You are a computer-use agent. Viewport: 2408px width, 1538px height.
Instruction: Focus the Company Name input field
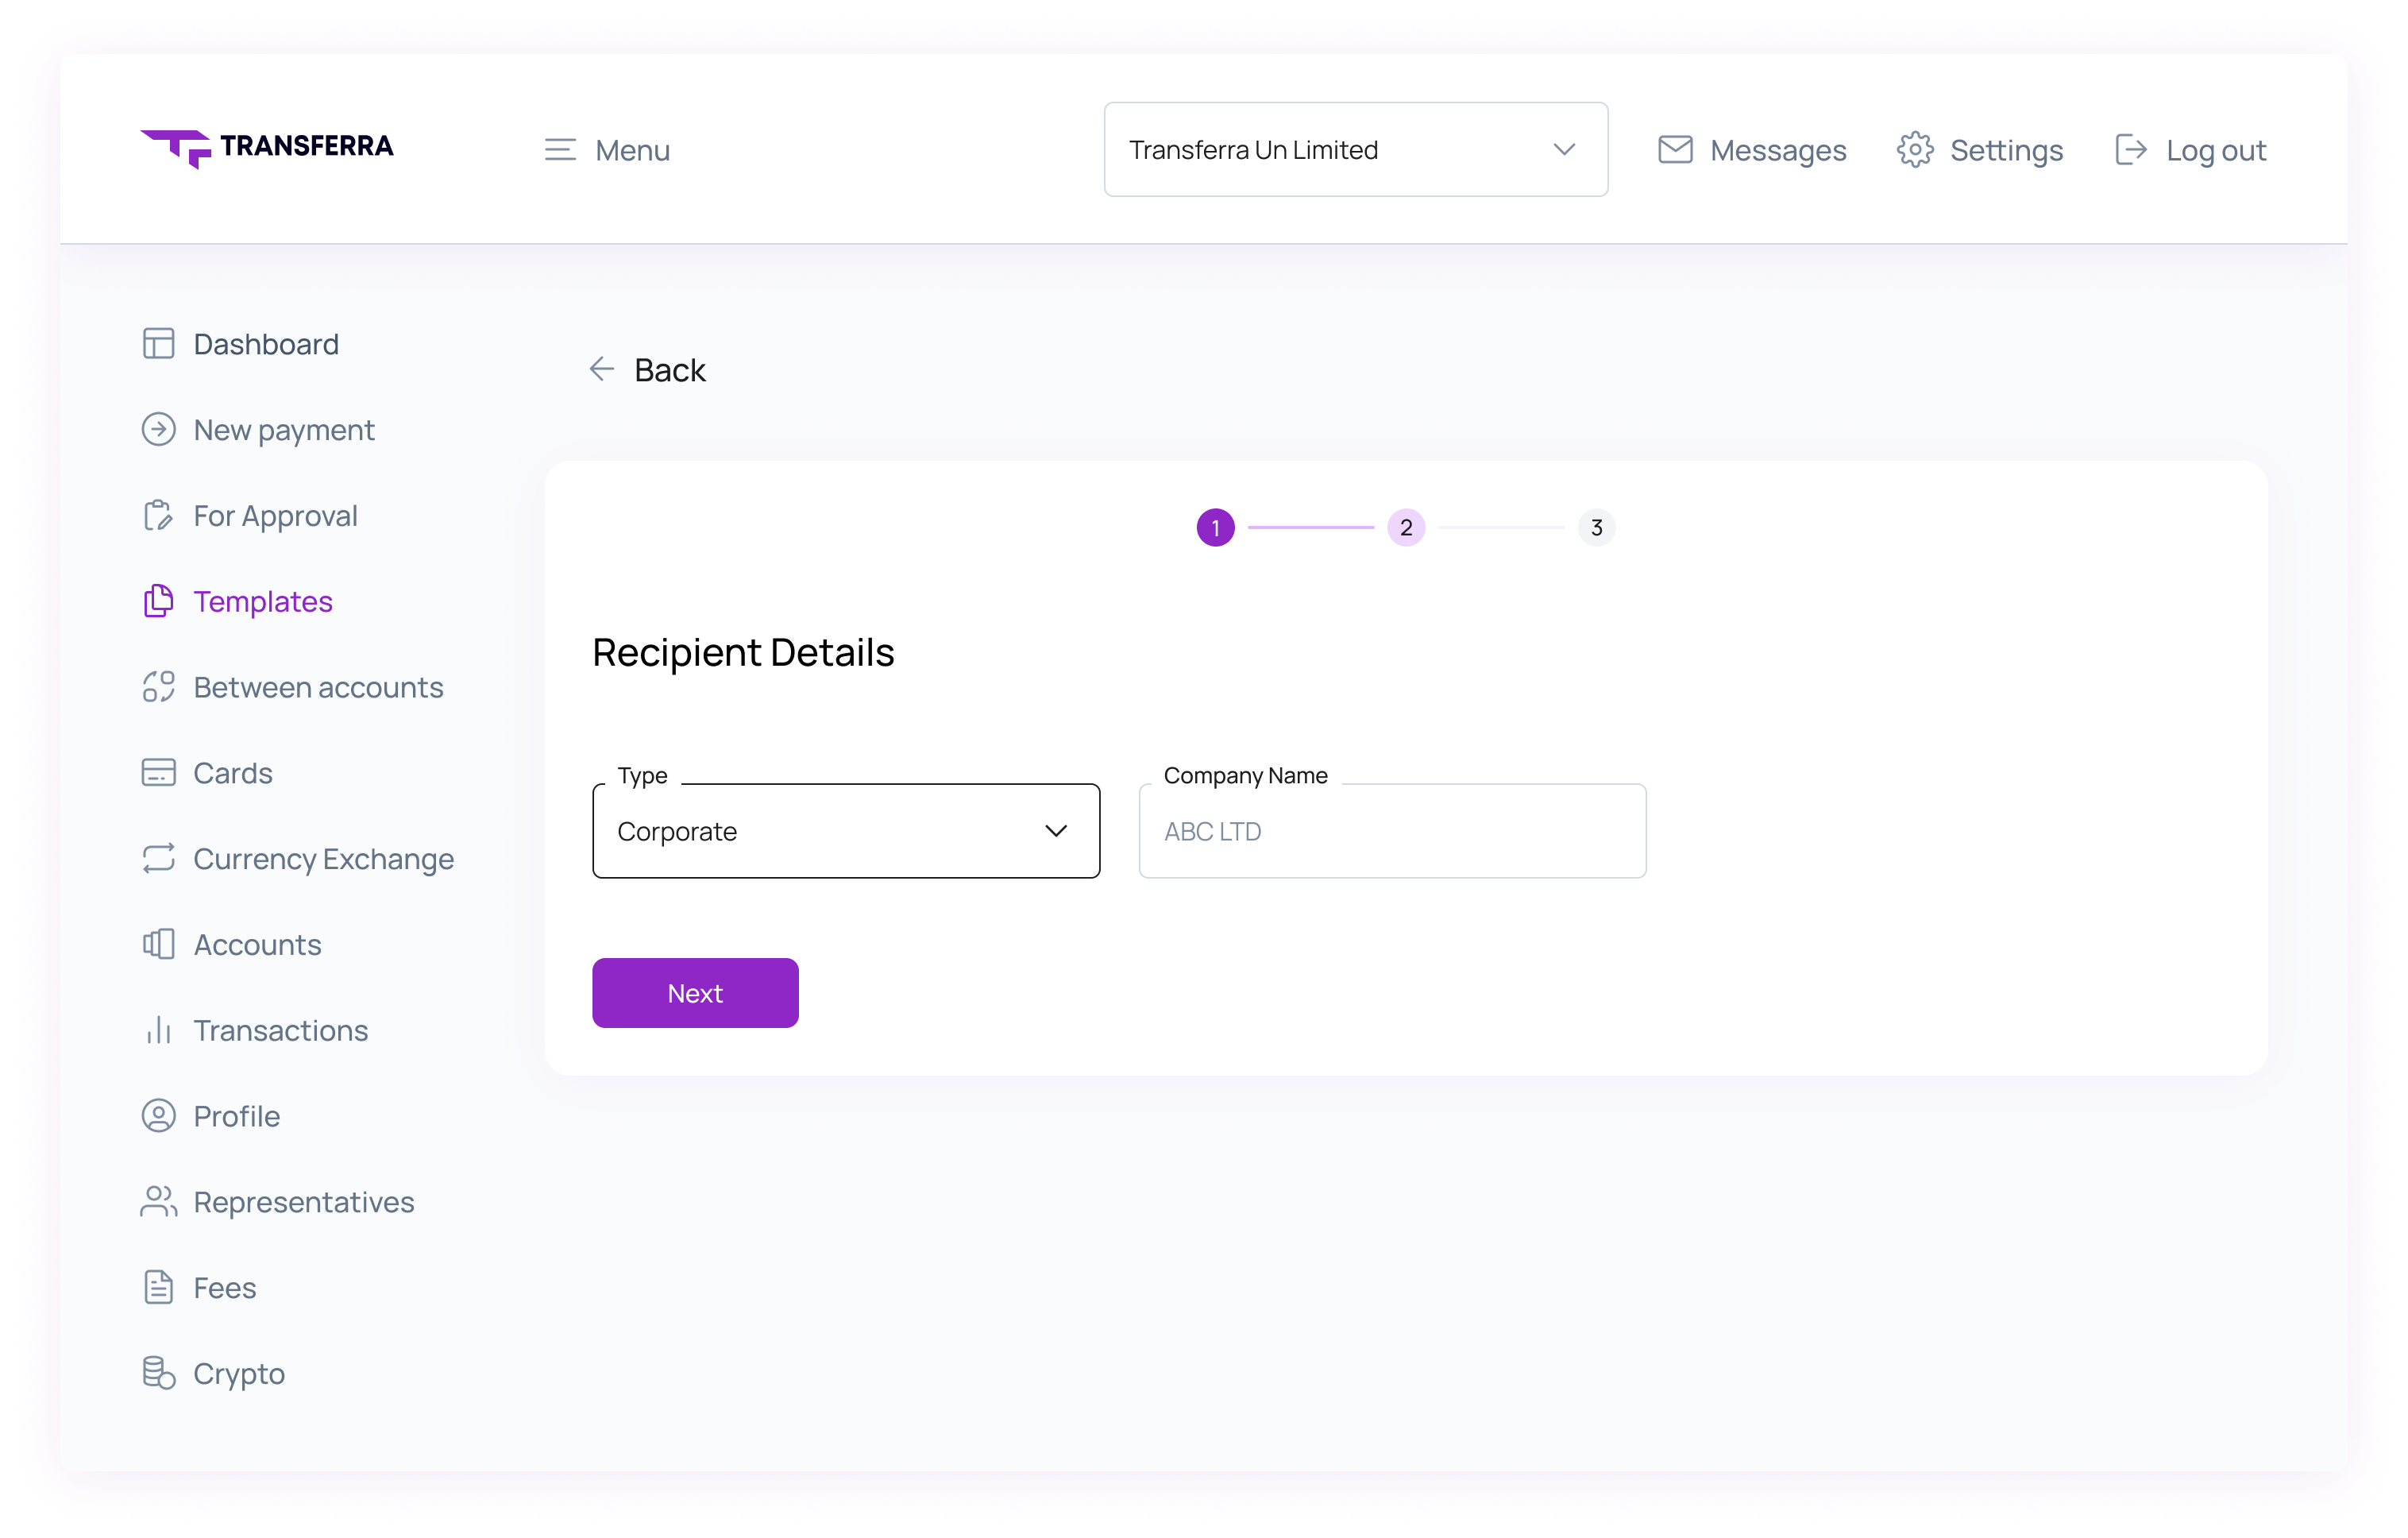[x=1392, y=831]
